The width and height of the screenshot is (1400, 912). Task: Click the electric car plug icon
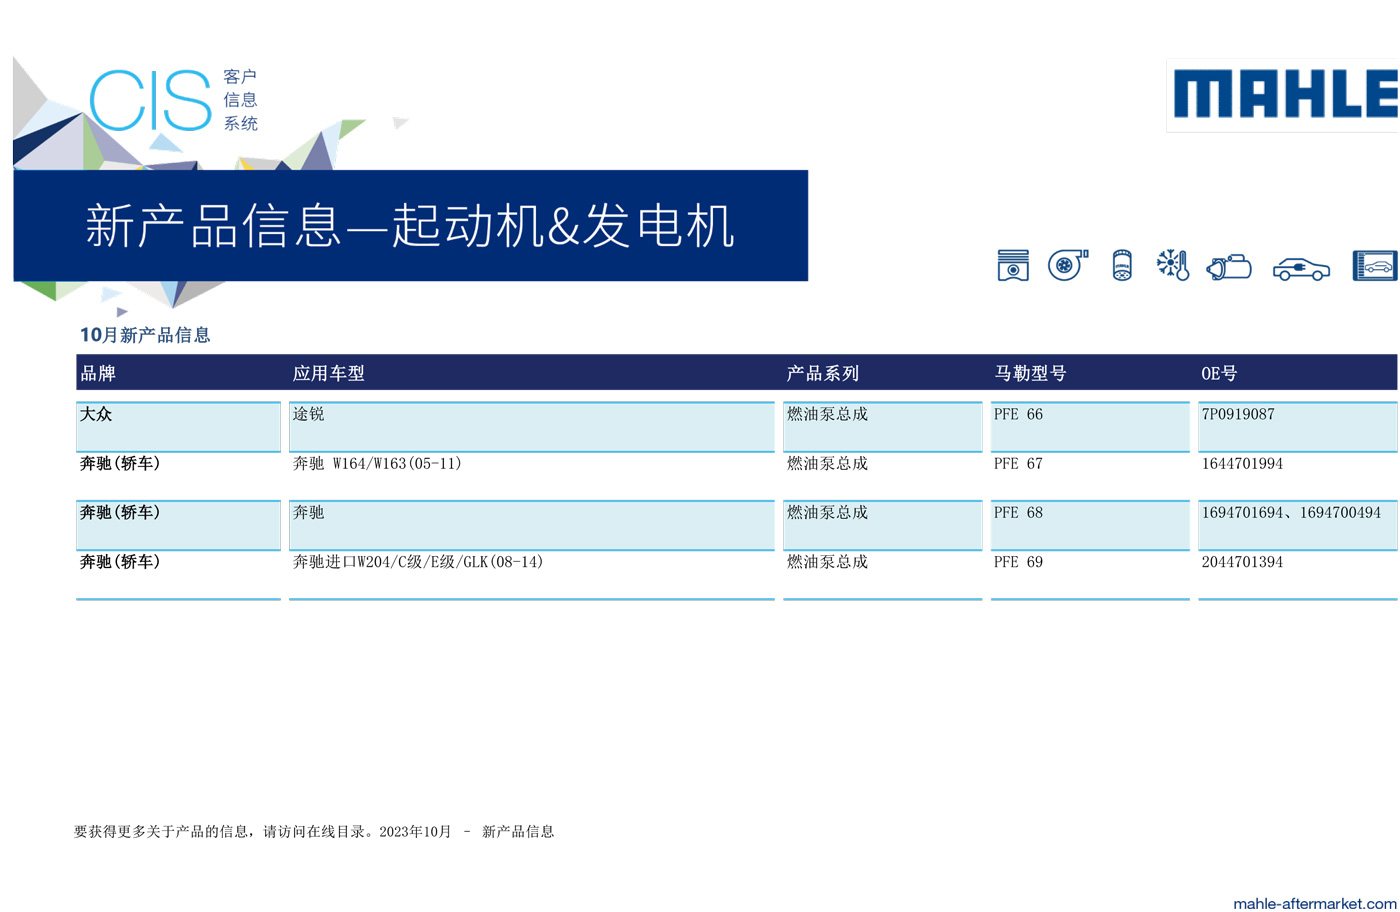click(1301, 269)
